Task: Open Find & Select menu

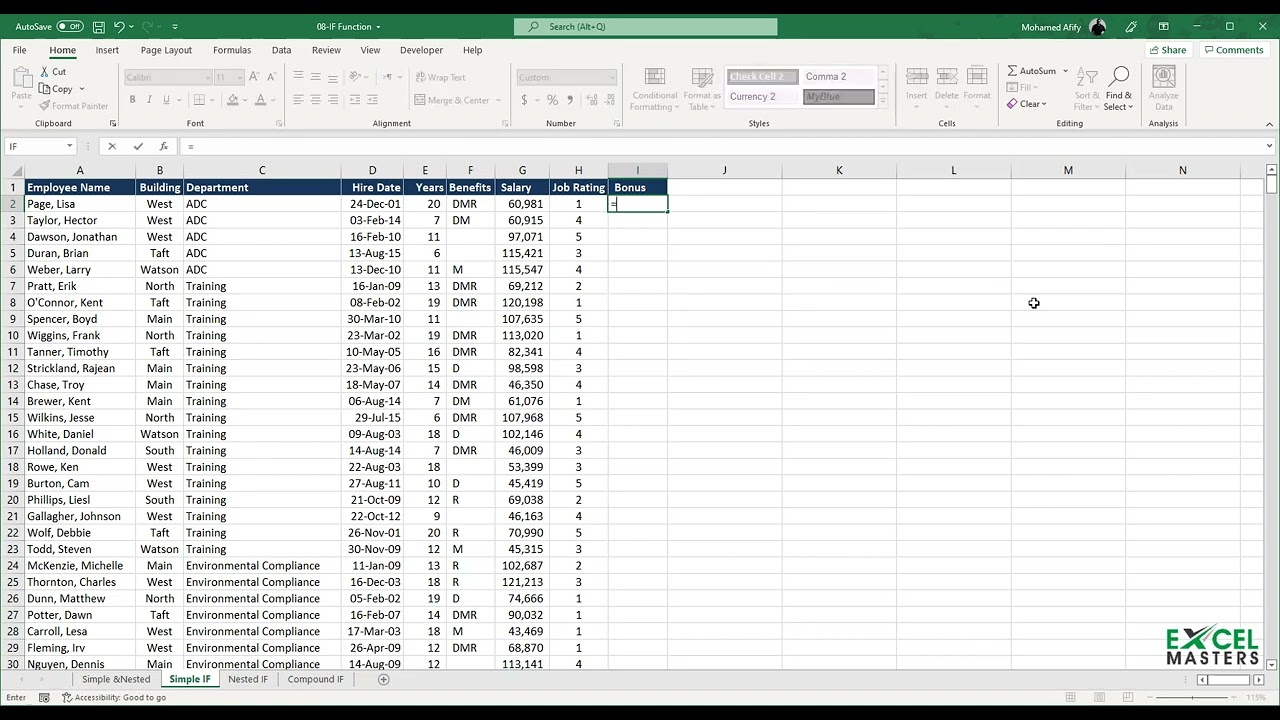Action: pos(1119,90)
